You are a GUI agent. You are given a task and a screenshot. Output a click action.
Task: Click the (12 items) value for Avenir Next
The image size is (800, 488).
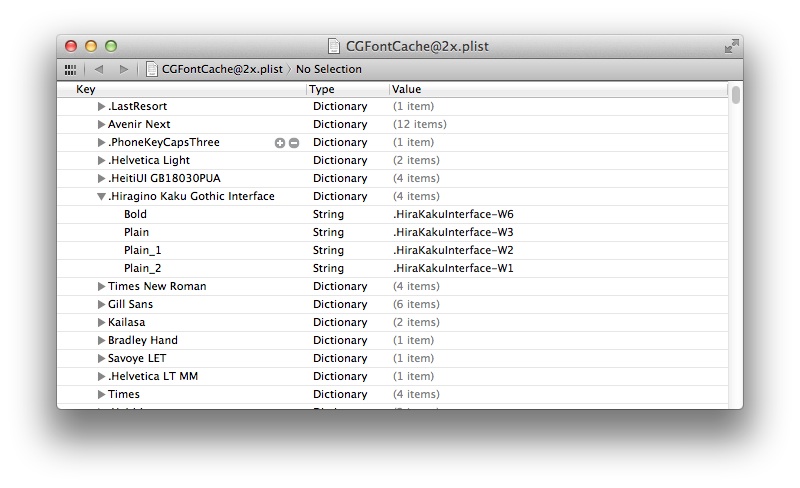coord(419,124)
